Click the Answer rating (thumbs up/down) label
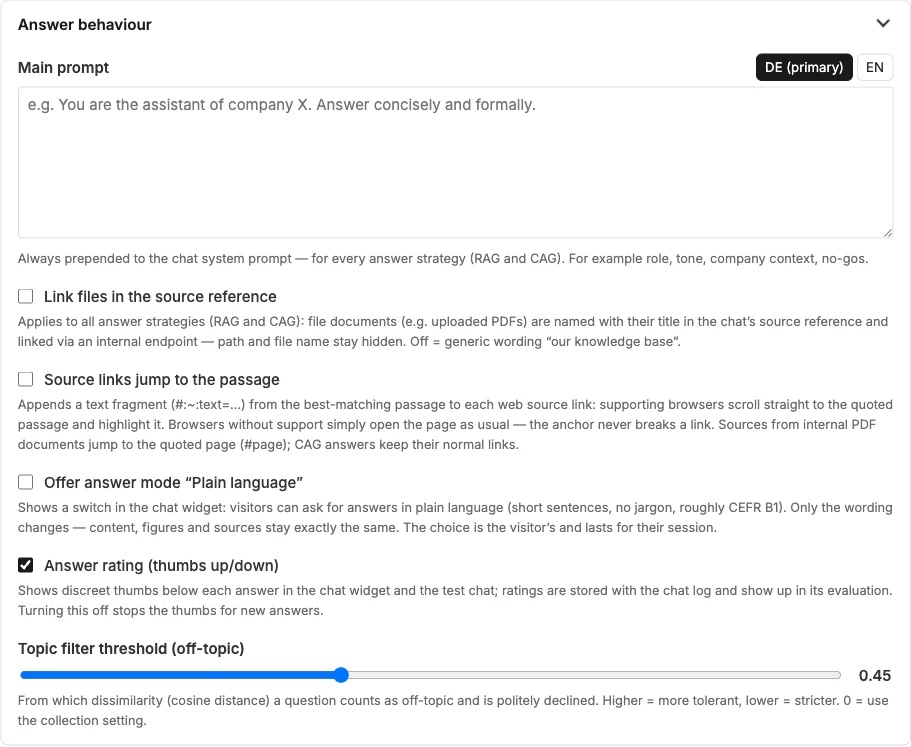The height and width of the screenshot is (747, 911). tap(162, 566)
